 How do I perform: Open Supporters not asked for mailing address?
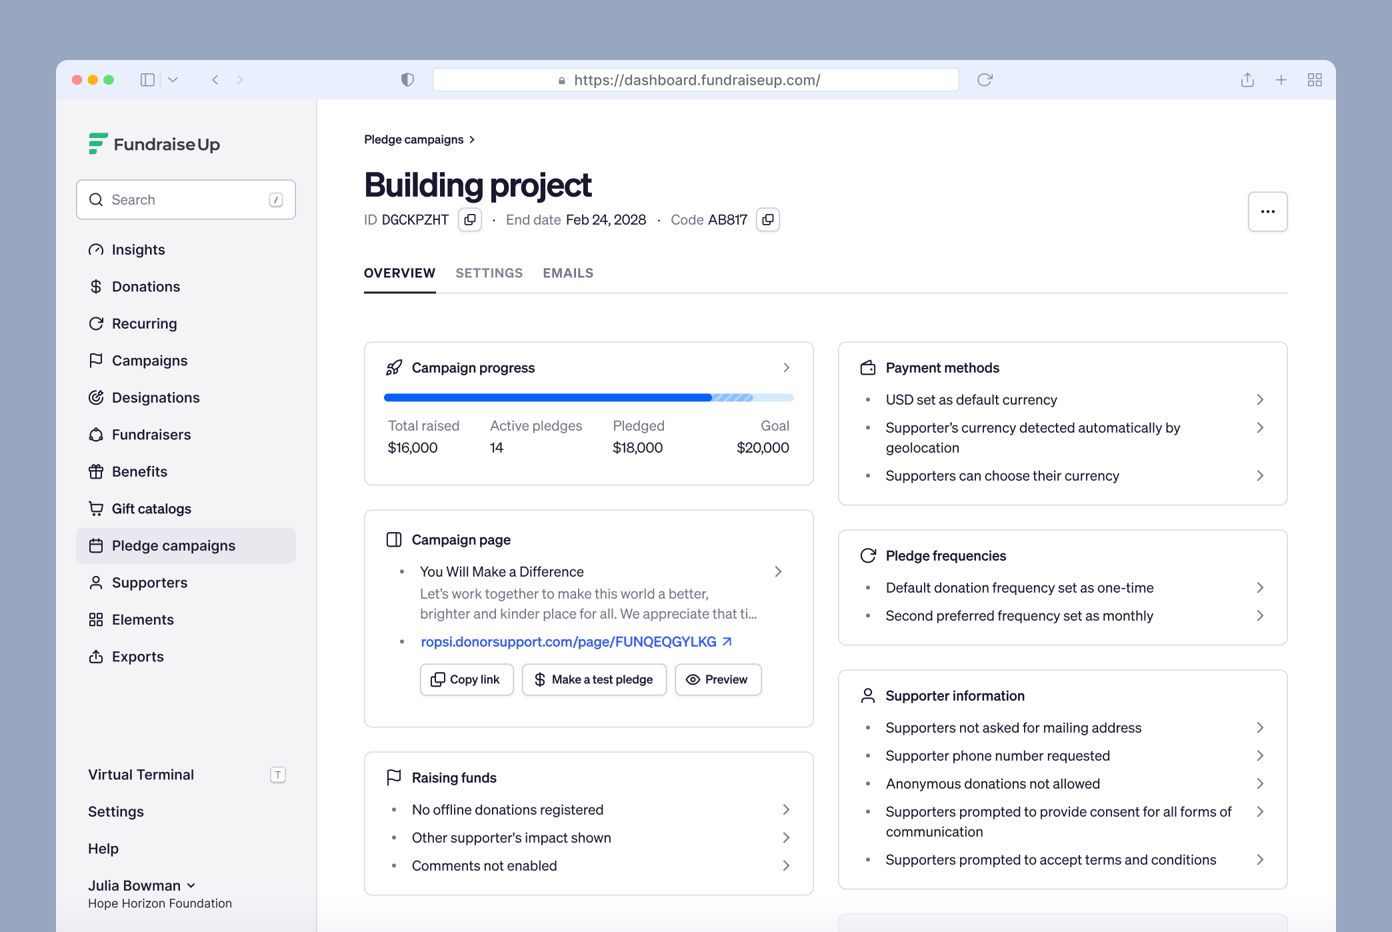tap(1063, 728)
